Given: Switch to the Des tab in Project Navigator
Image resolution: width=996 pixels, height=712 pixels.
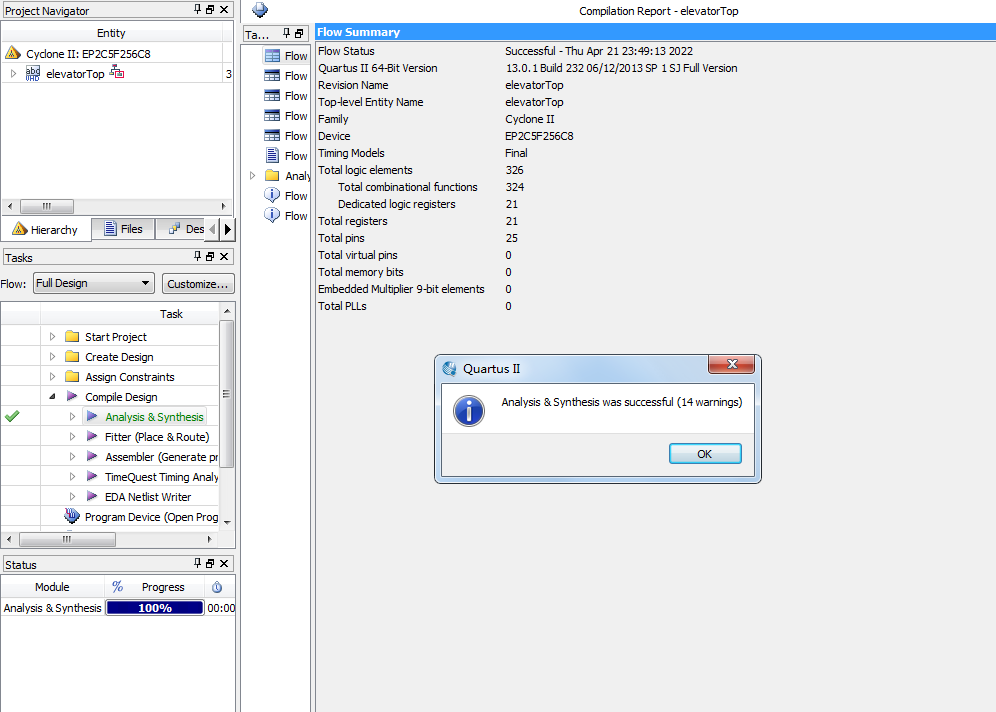Looking at the screenshot, I should (186, 229).
